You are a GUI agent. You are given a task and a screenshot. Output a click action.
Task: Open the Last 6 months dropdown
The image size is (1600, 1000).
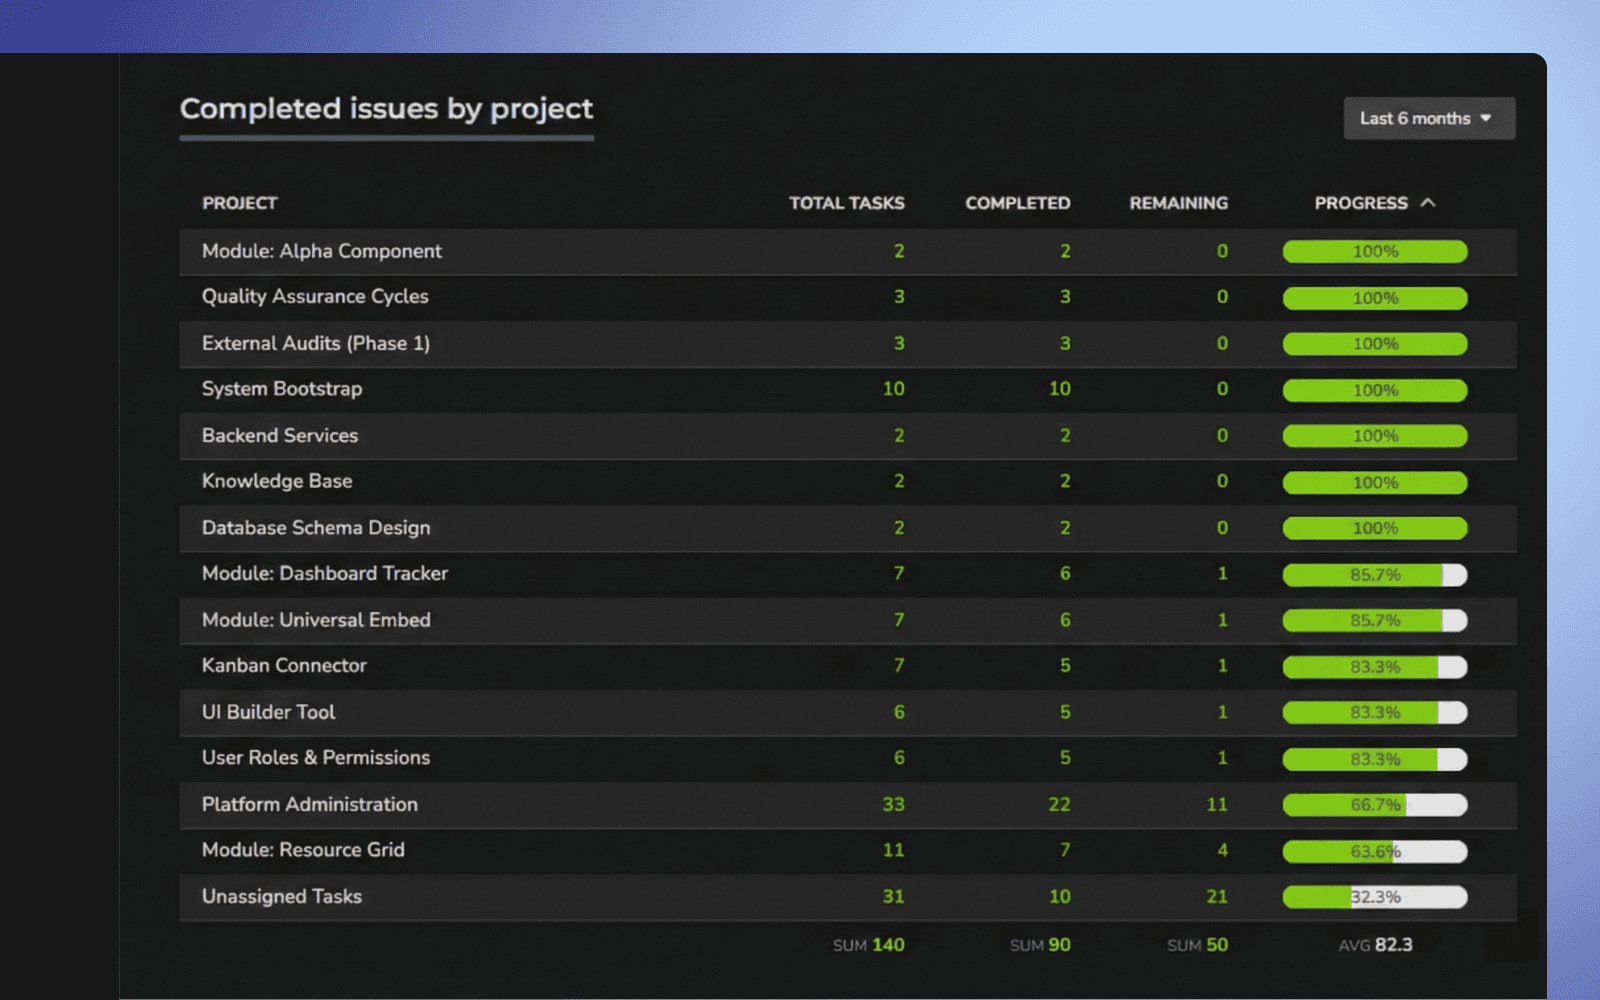pyautogui.click(x=1428, y=118)
